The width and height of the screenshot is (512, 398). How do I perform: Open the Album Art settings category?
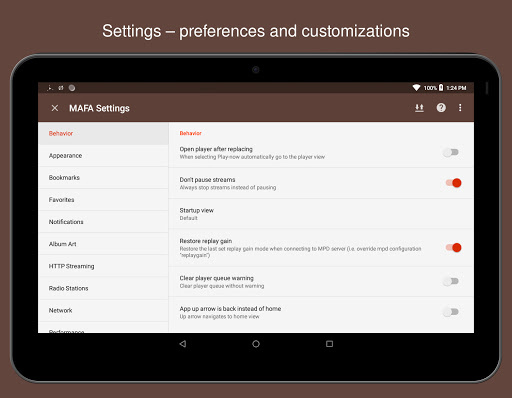(x=103, y=244)
